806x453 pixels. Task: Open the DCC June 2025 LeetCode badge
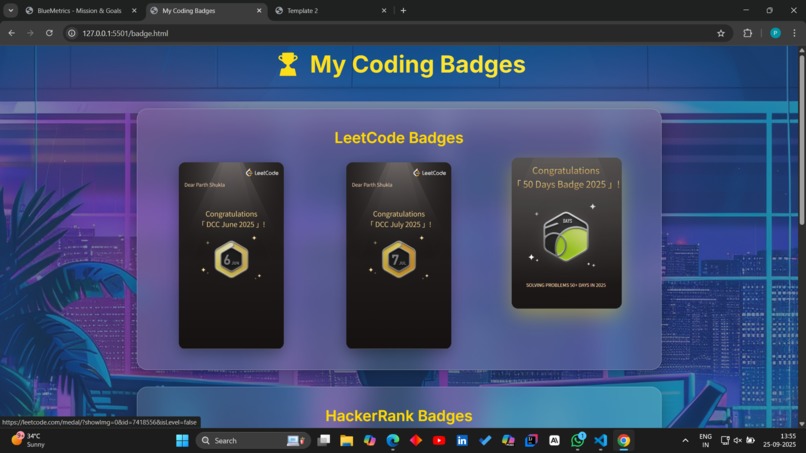231,255
